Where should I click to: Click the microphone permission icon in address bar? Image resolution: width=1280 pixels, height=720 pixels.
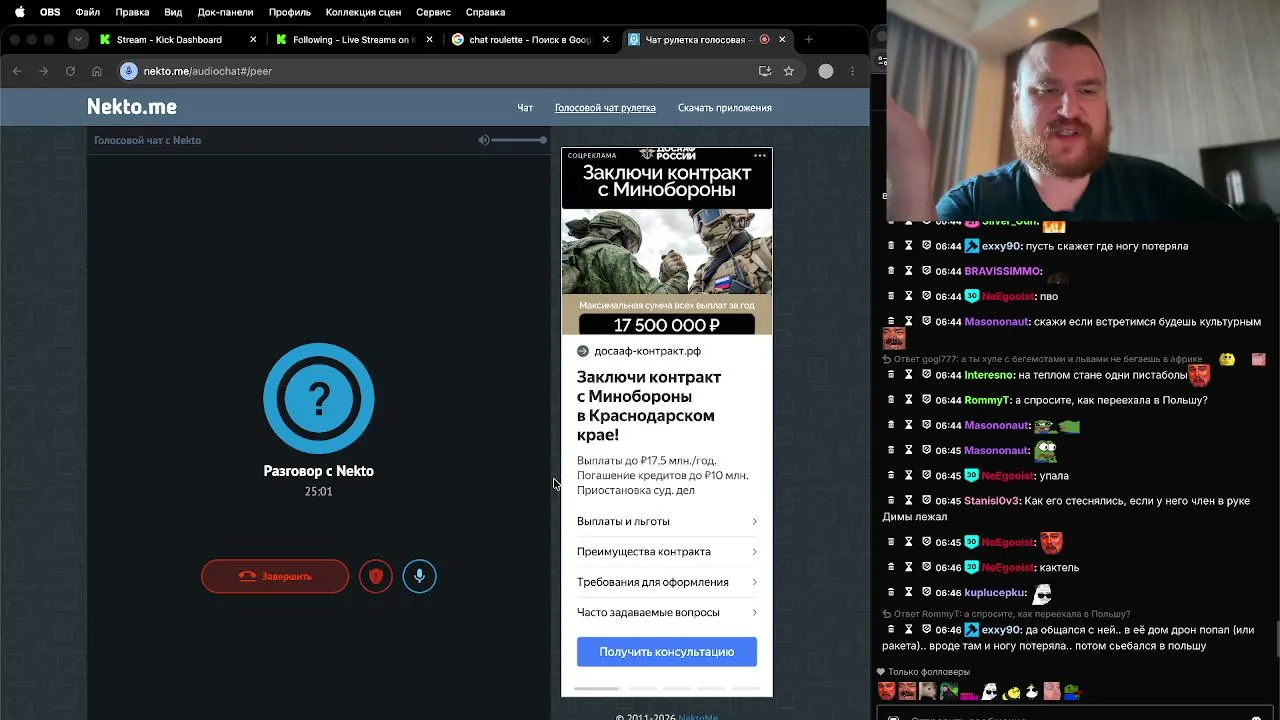(128, 71)
